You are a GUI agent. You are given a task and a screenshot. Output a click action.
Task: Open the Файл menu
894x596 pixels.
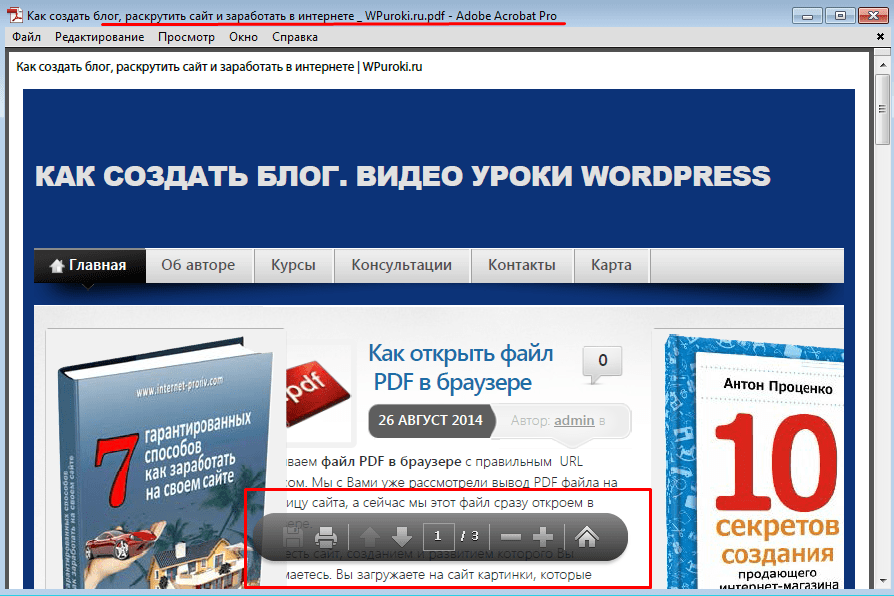[x=26, y=37]
